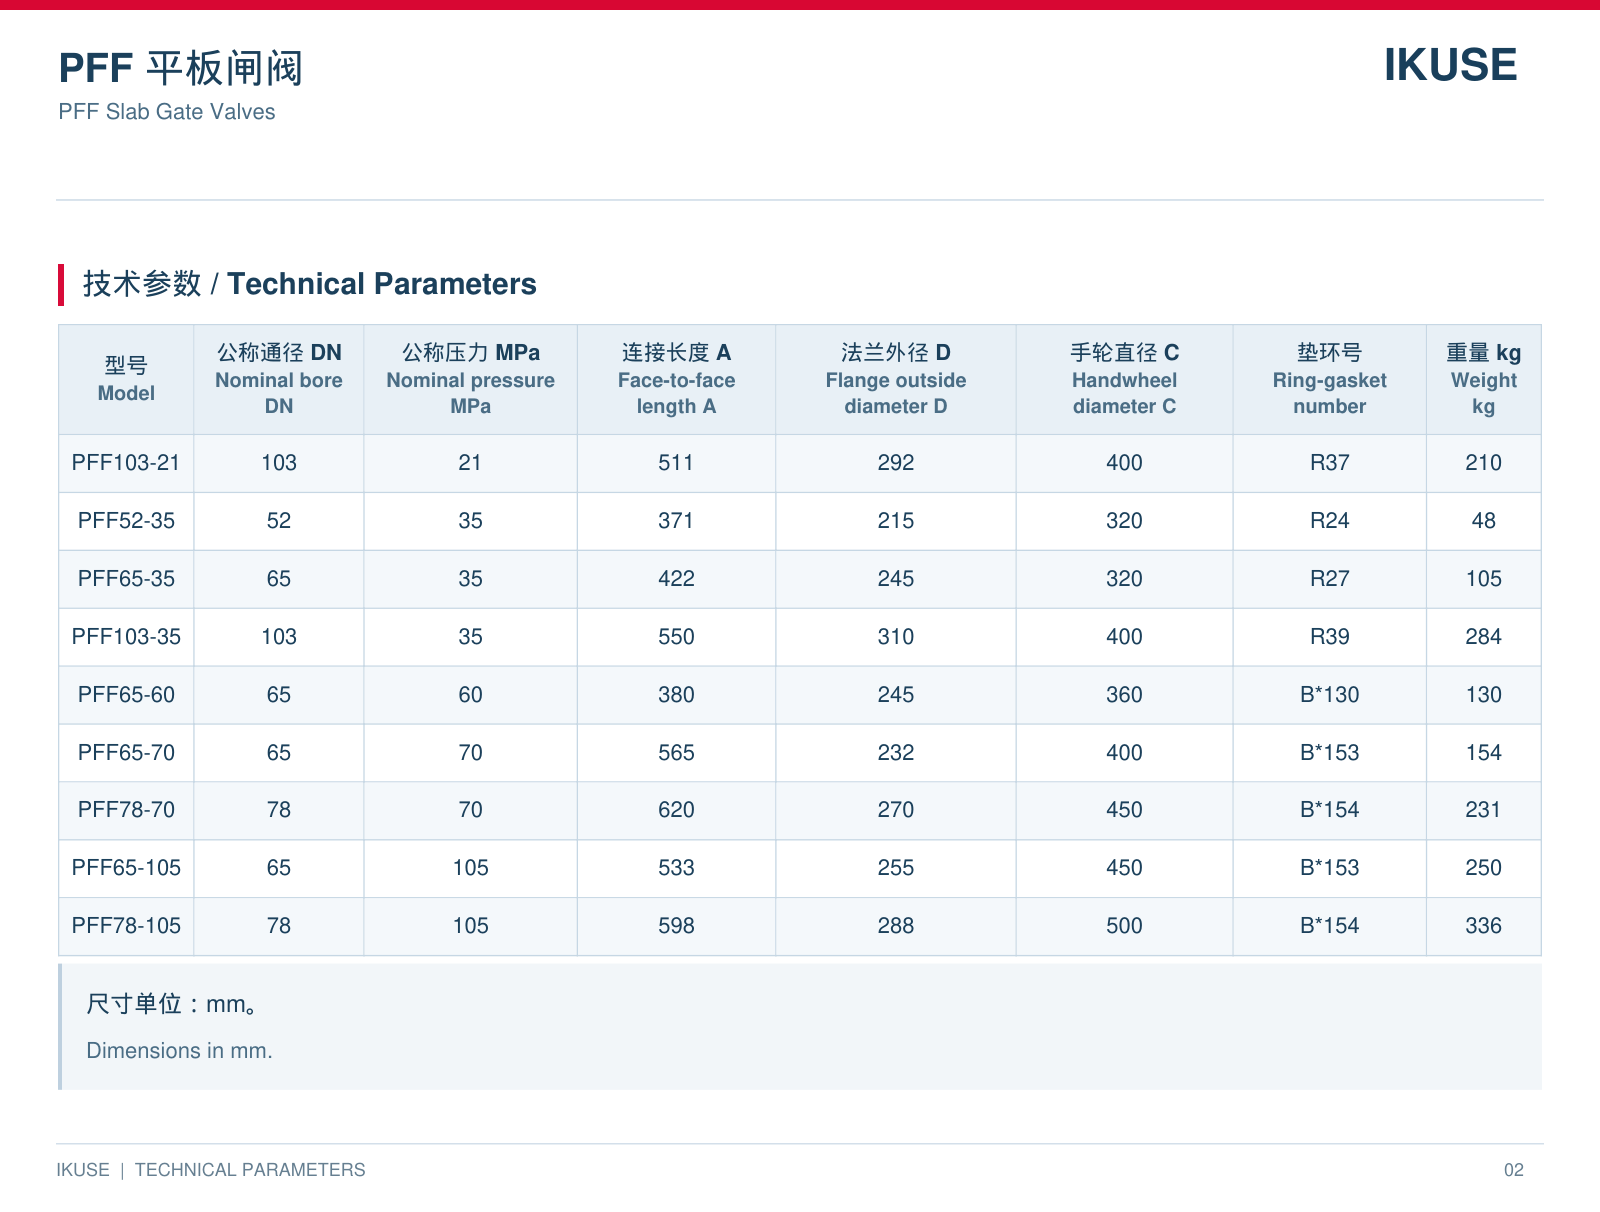The image size is (1600, 1212).
Task: Click the Technical Parameters section heading
Action: (310, 284)
